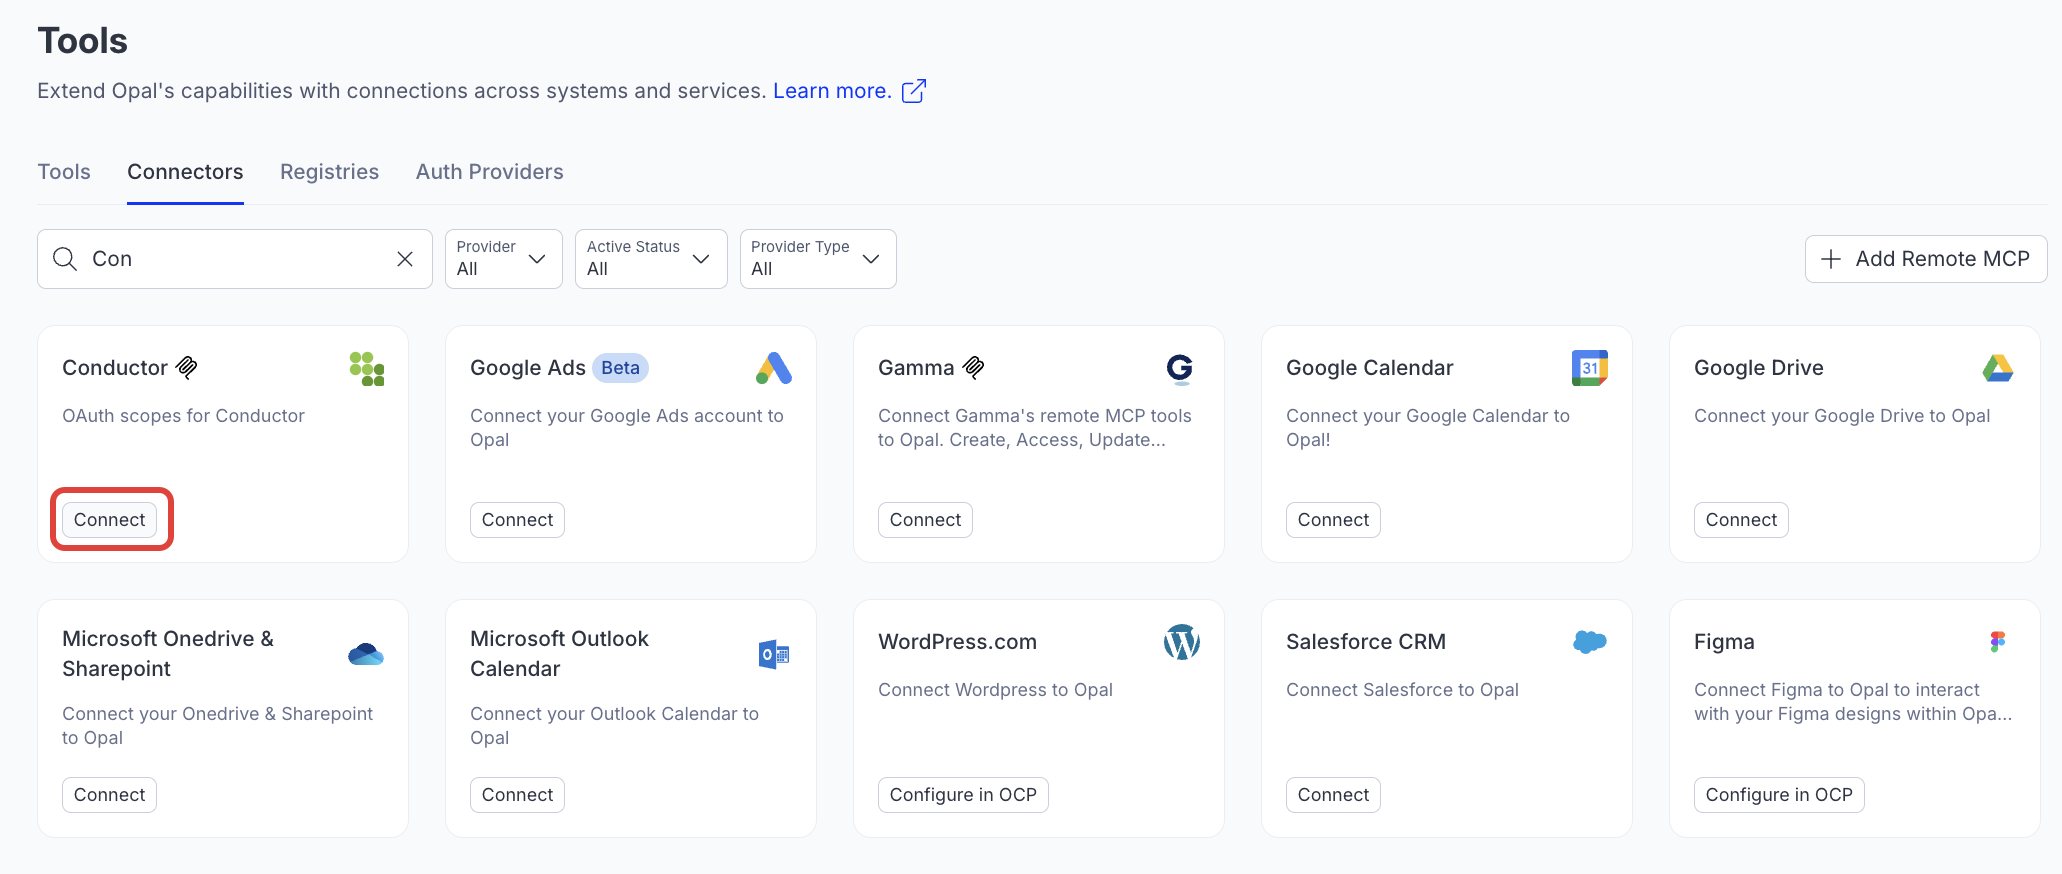Click the MCP icon next to Gamma title
The height and width of the screenshot is (874, 2062).
click(974, 368)
